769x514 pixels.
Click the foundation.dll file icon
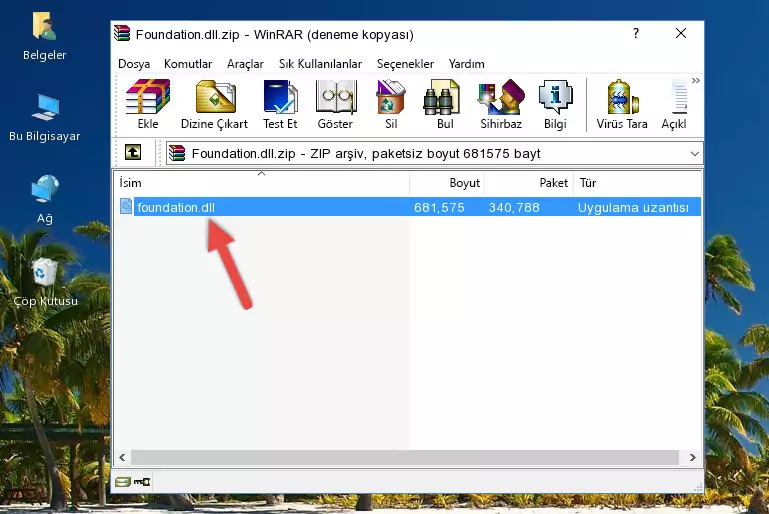[x=126, y=206]
